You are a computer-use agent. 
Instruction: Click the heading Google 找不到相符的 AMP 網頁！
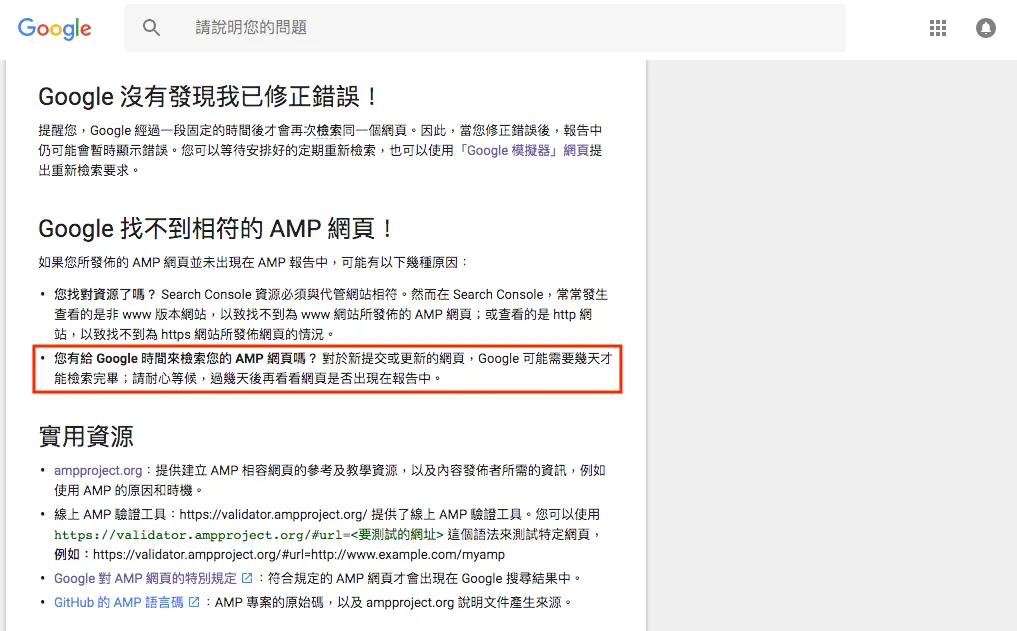[x=216, y=228]
